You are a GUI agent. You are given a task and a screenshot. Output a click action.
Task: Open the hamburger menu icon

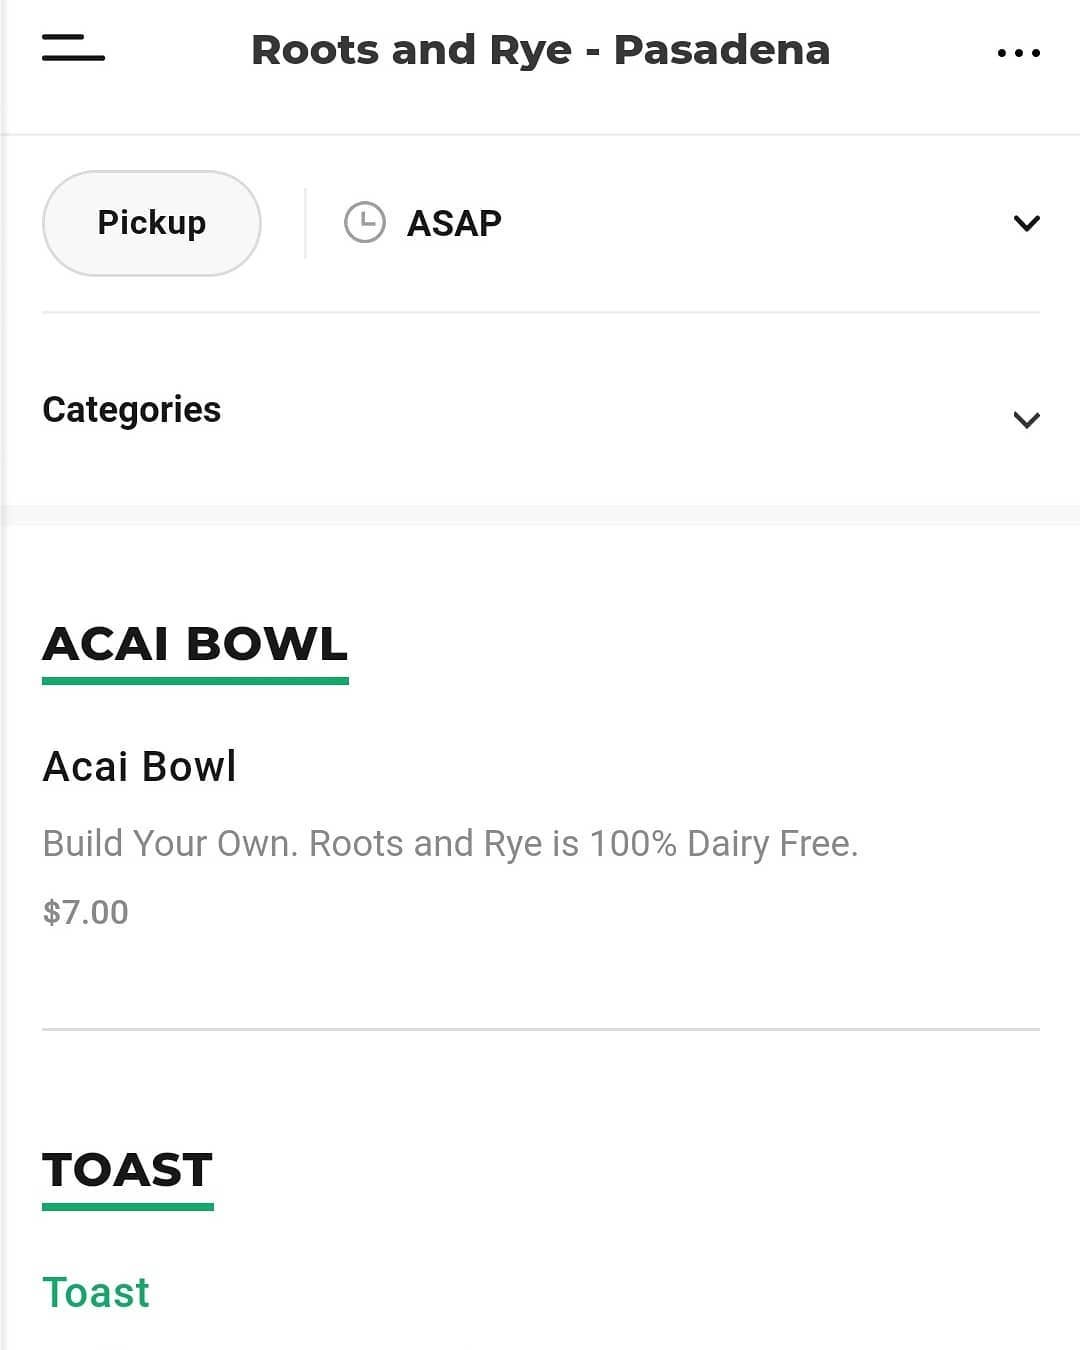click(x=73, y=48)
